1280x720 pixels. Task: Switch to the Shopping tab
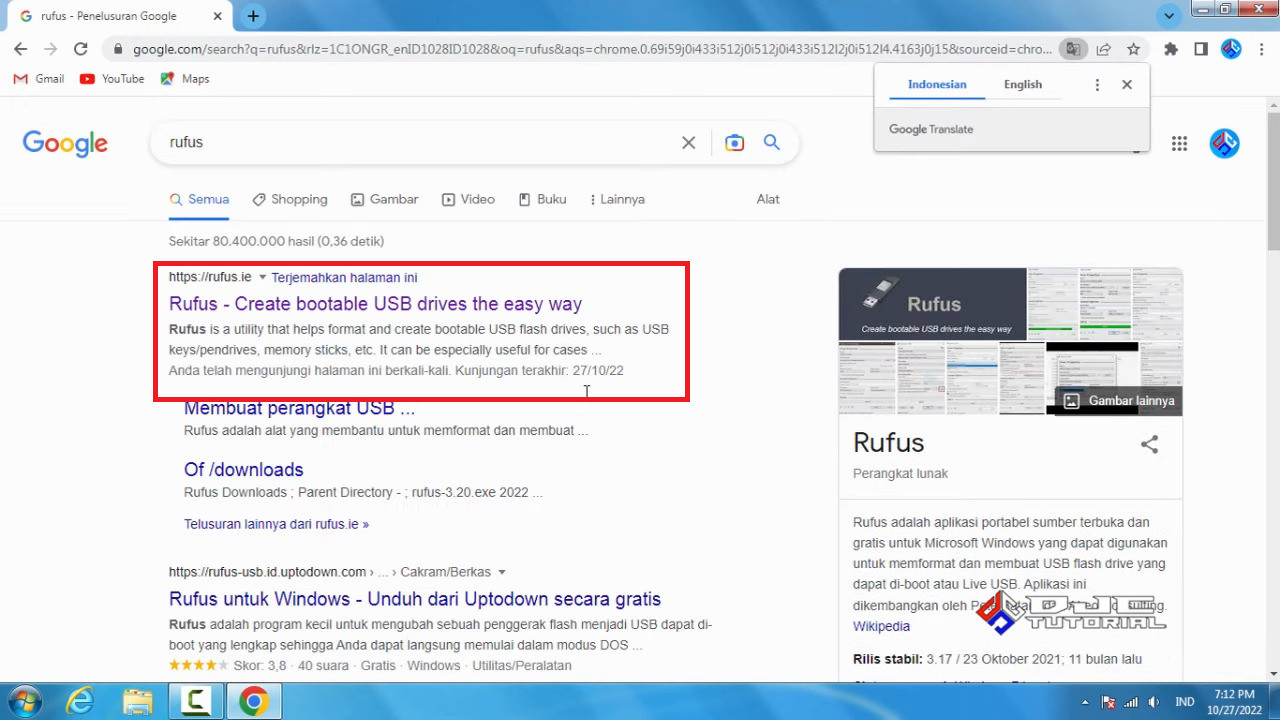pyautogui.click(x=290, y=199)
